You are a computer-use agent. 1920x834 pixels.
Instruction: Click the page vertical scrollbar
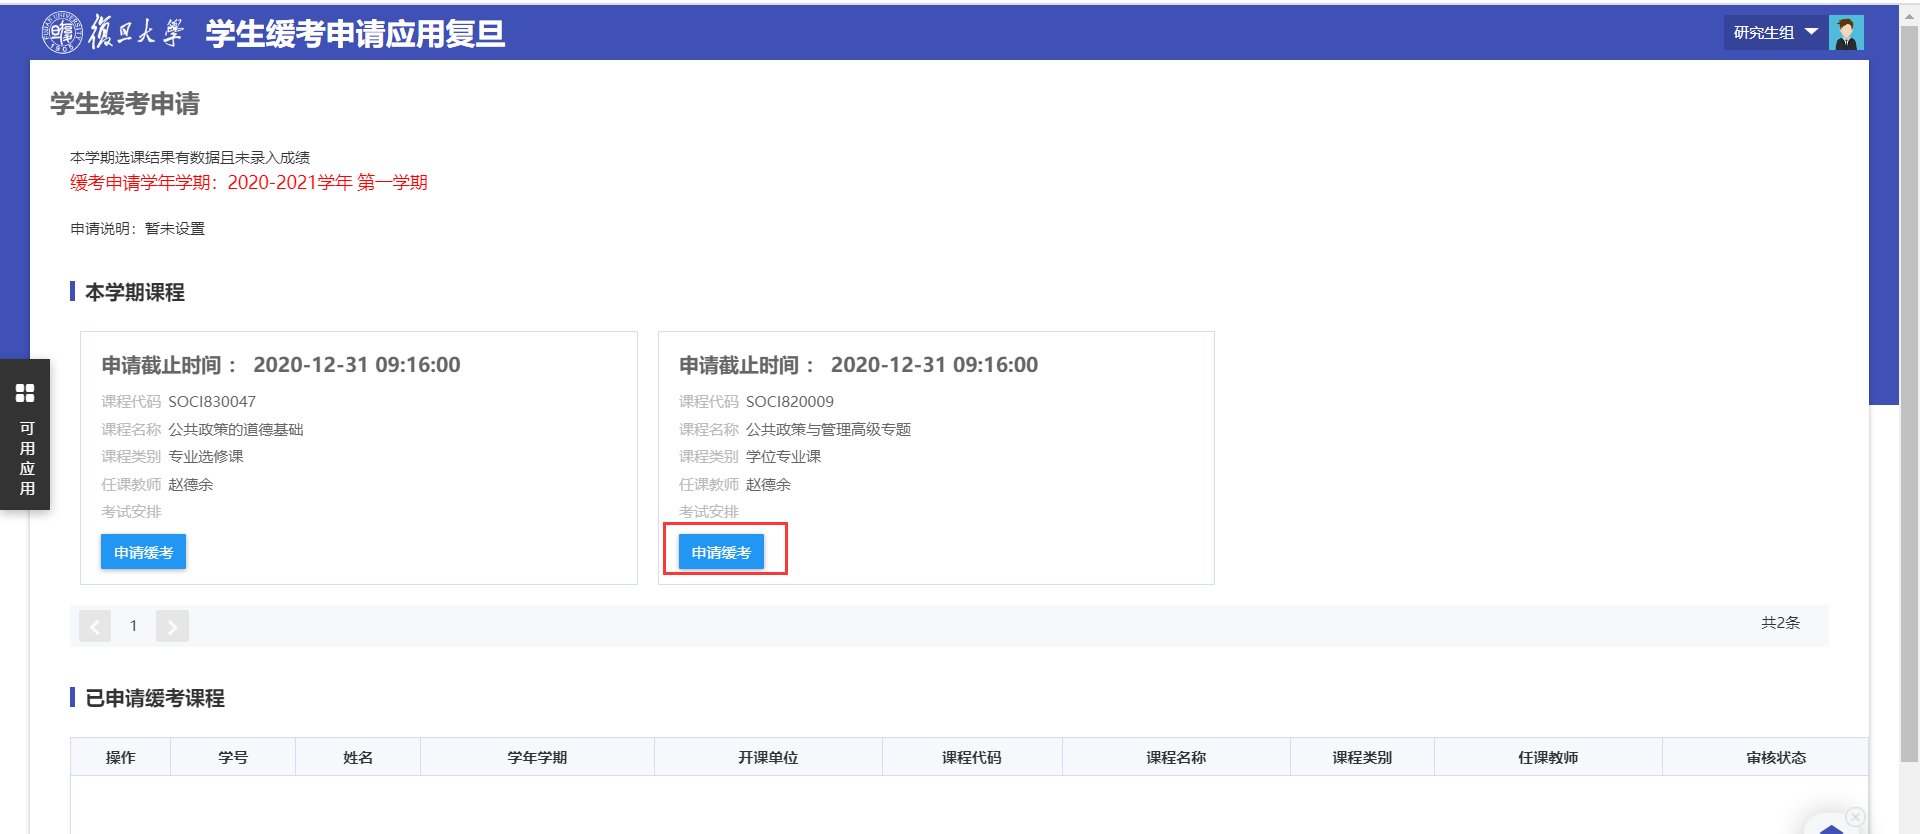pos(1908,400)
